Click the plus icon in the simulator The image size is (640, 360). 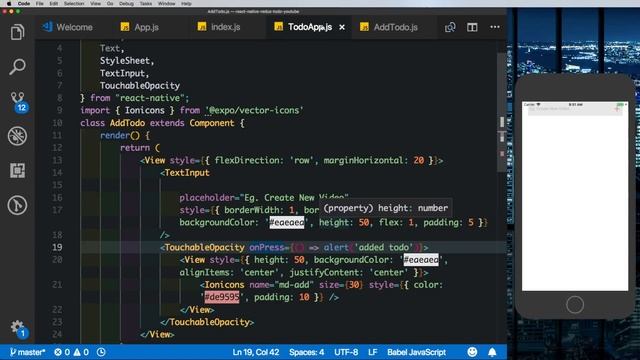(617, 109)
